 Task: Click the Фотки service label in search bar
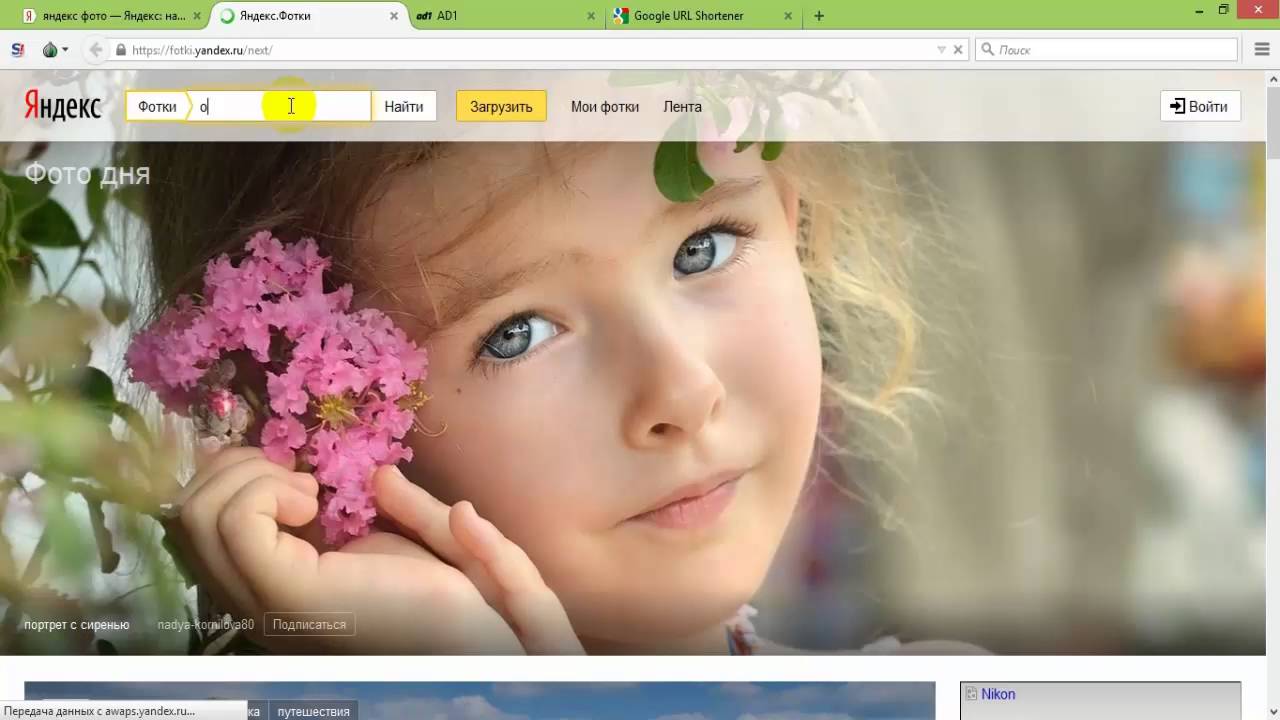pyautogui.click(x=157, y=107)
